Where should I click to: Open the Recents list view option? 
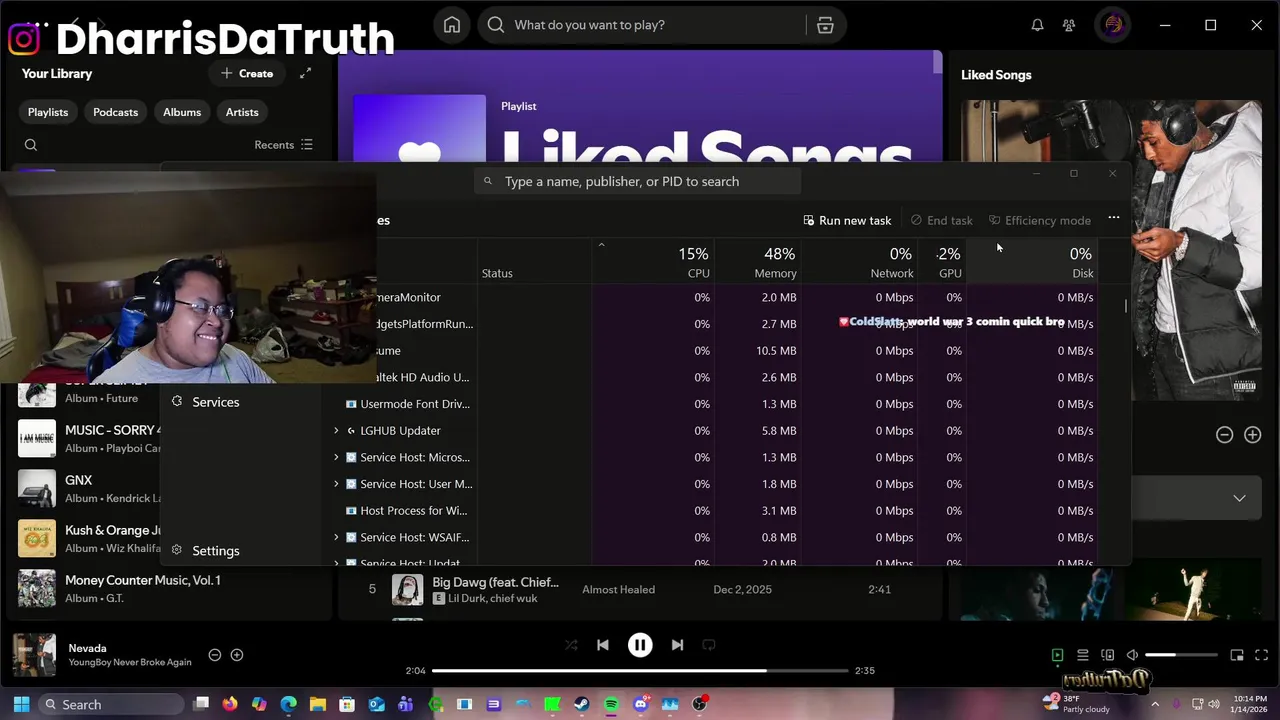(x=284, y=145)
